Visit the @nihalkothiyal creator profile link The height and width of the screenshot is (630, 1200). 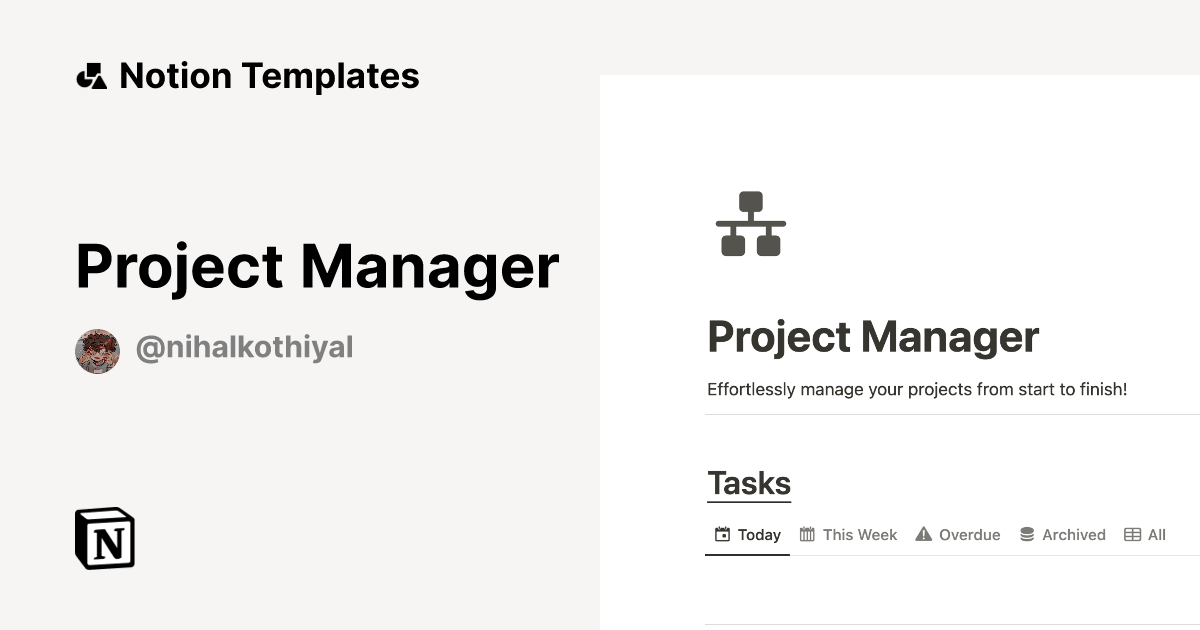(x=244, y=348)
